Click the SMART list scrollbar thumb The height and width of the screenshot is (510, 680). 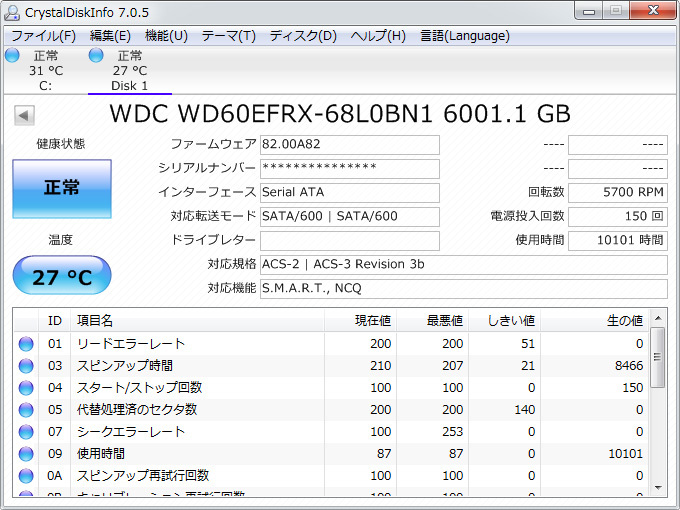point(658,357)
